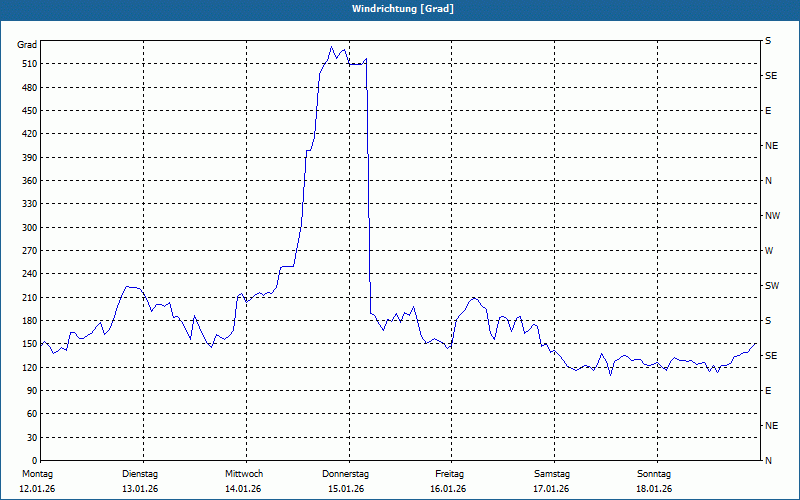
Task: Click the Freitag day label
Action: [x=449, y=474]
